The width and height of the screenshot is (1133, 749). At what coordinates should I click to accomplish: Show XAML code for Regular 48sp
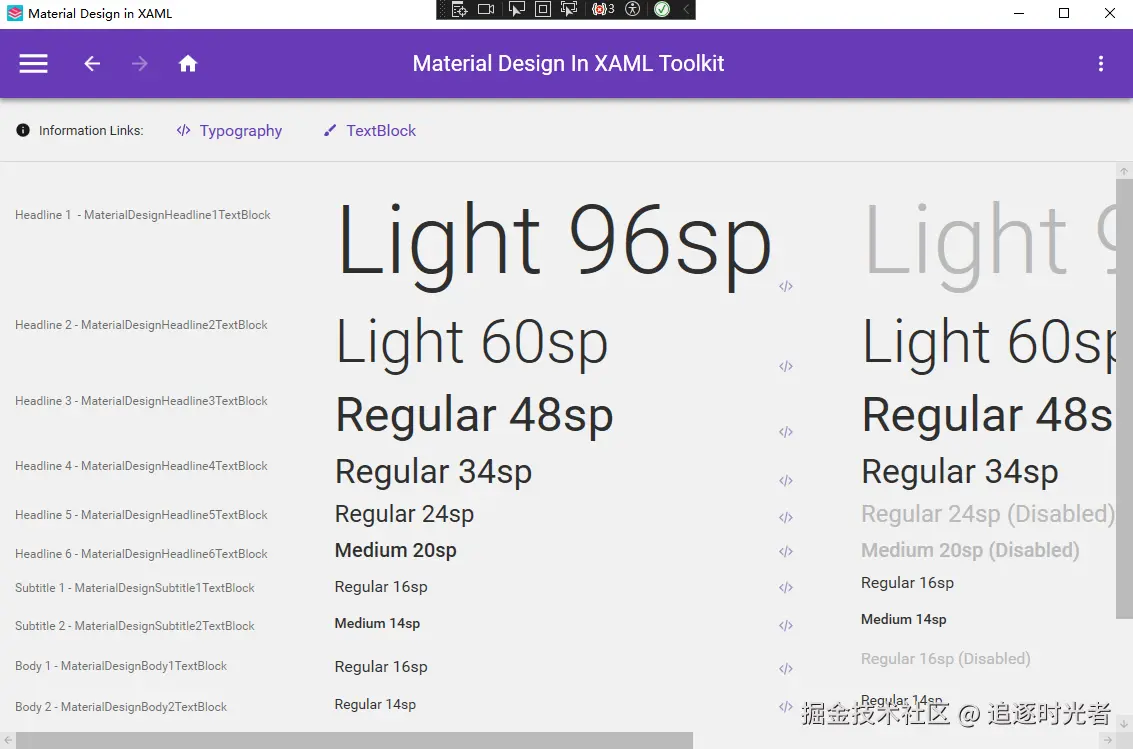tap(786, 432)
